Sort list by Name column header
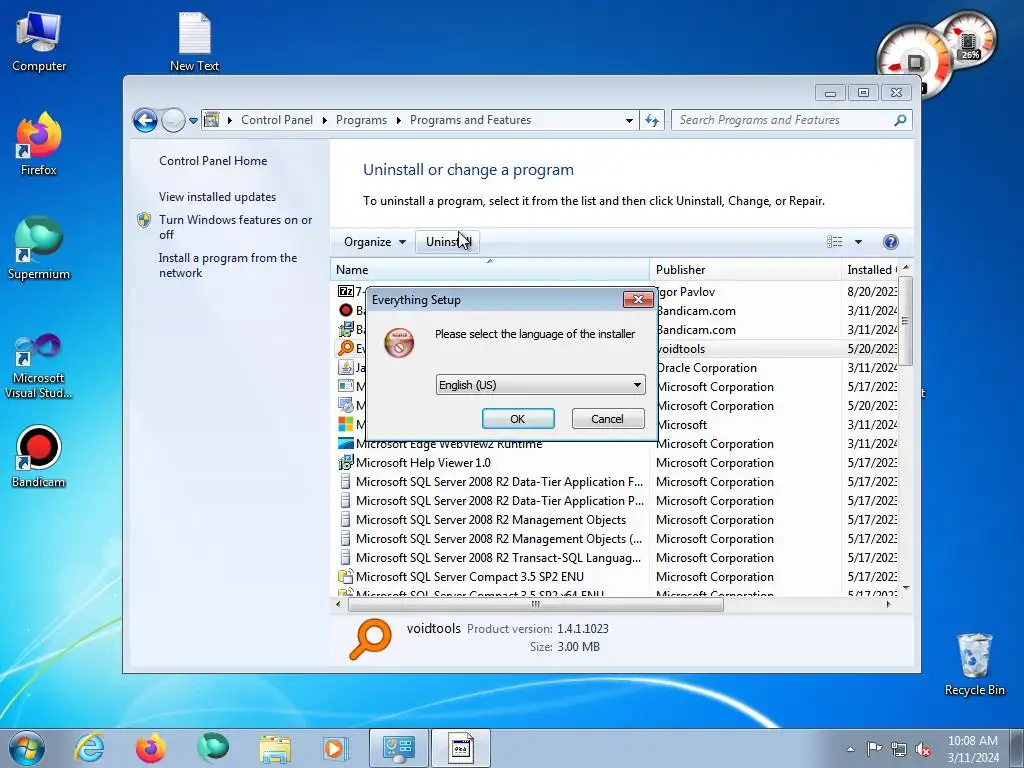This screenshot has width=1024, height=768. (x=490, y=270)
